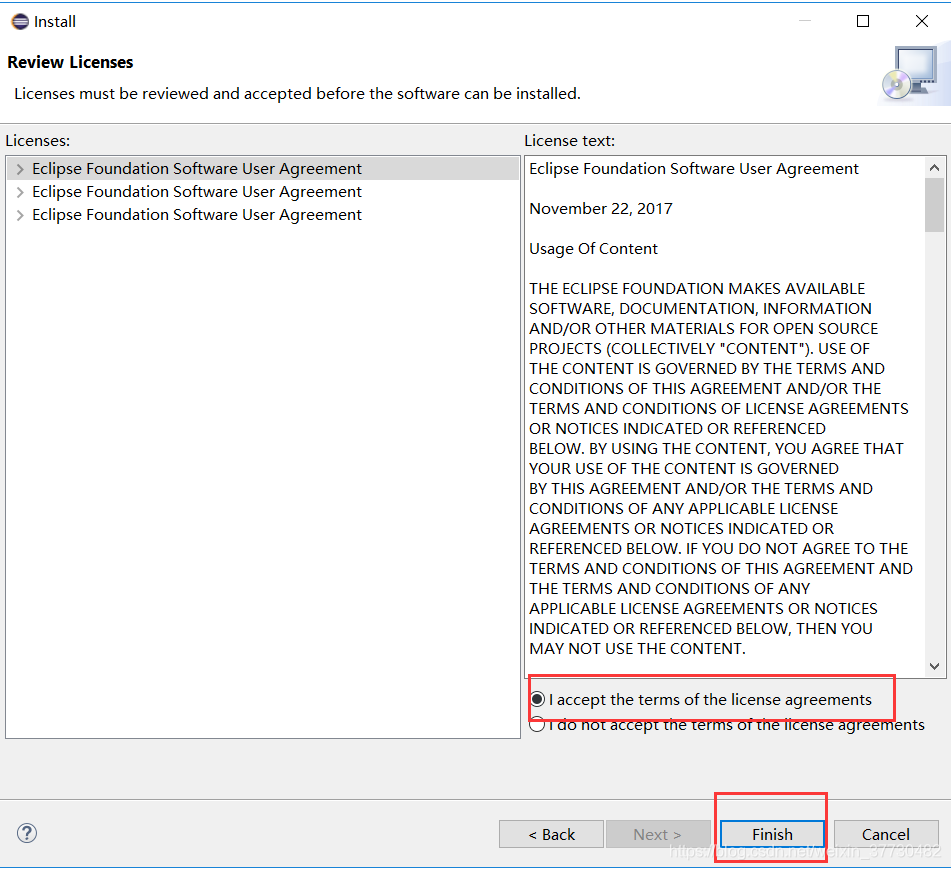The height and width of the screenshot is (870, 951).
Task: Click the 'Usage Of Content' heading text
Action: coord(593,249)
